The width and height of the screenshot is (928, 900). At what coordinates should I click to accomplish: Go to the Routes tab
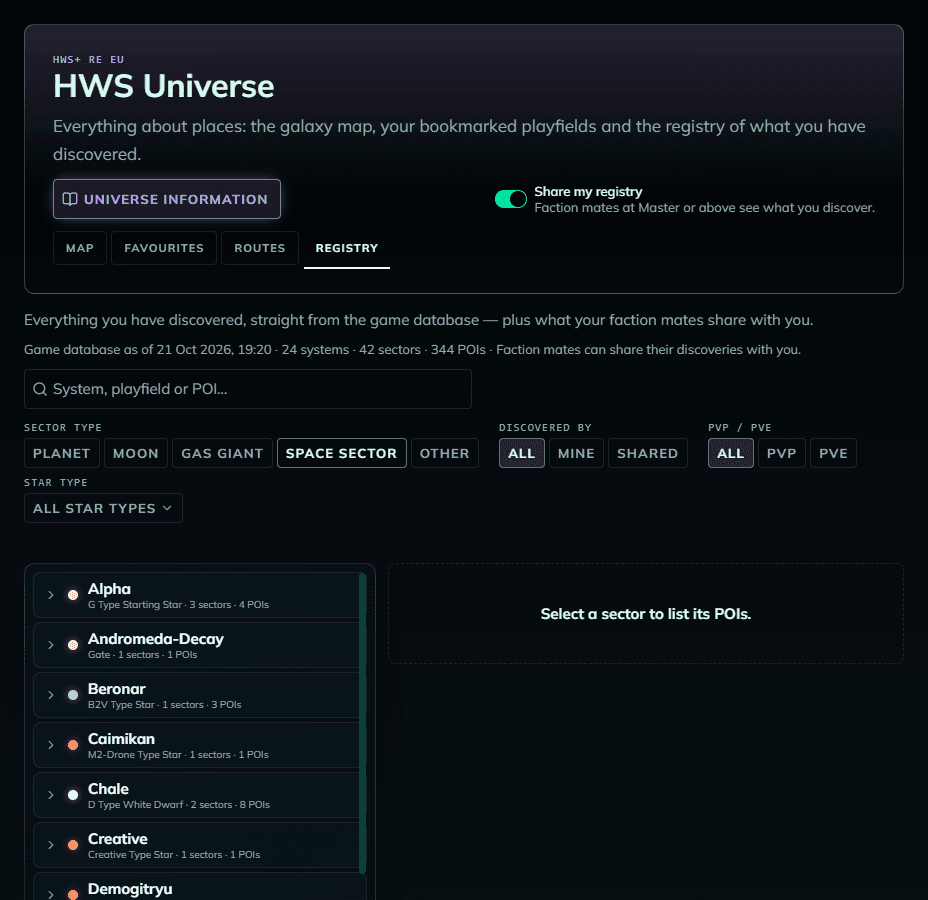point(260,248)
